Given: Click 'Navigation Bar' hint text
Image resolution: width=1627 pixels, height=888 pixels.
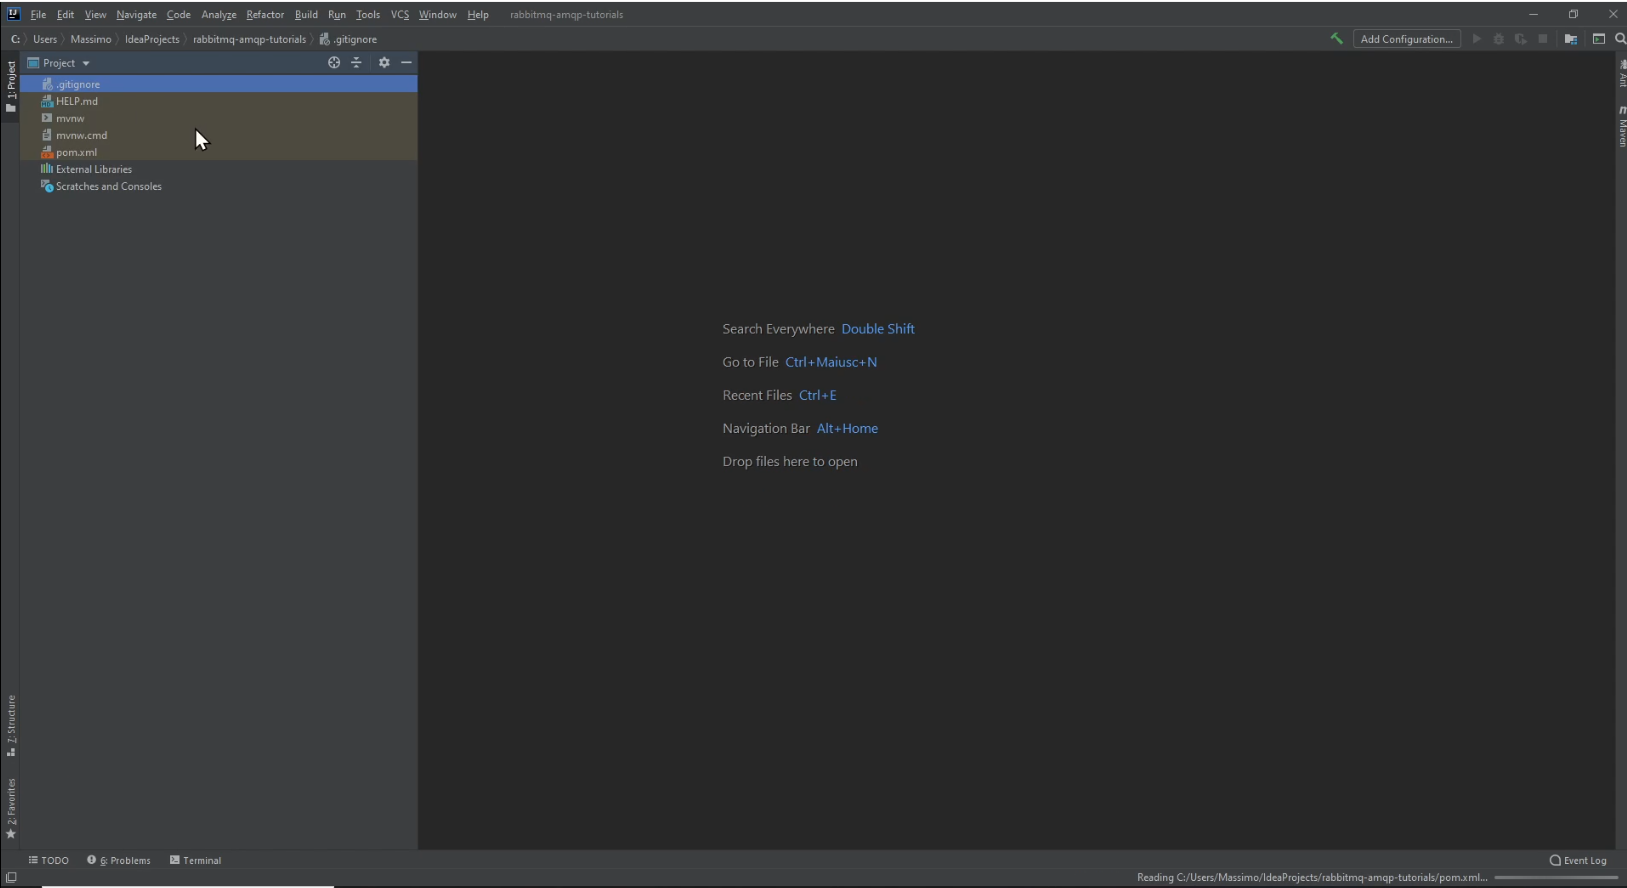Looking at the screenshot, I should tap(766, 428).
